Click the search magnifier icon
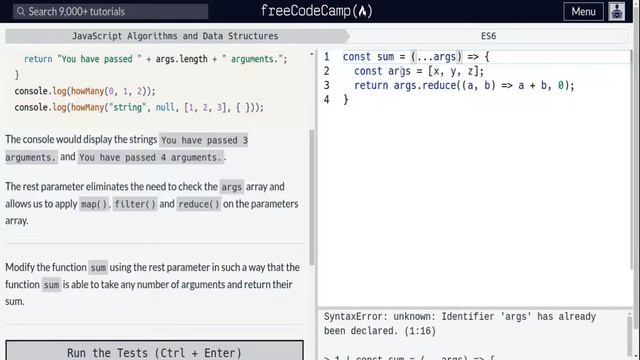640x360 pixels. coord(21,11)
